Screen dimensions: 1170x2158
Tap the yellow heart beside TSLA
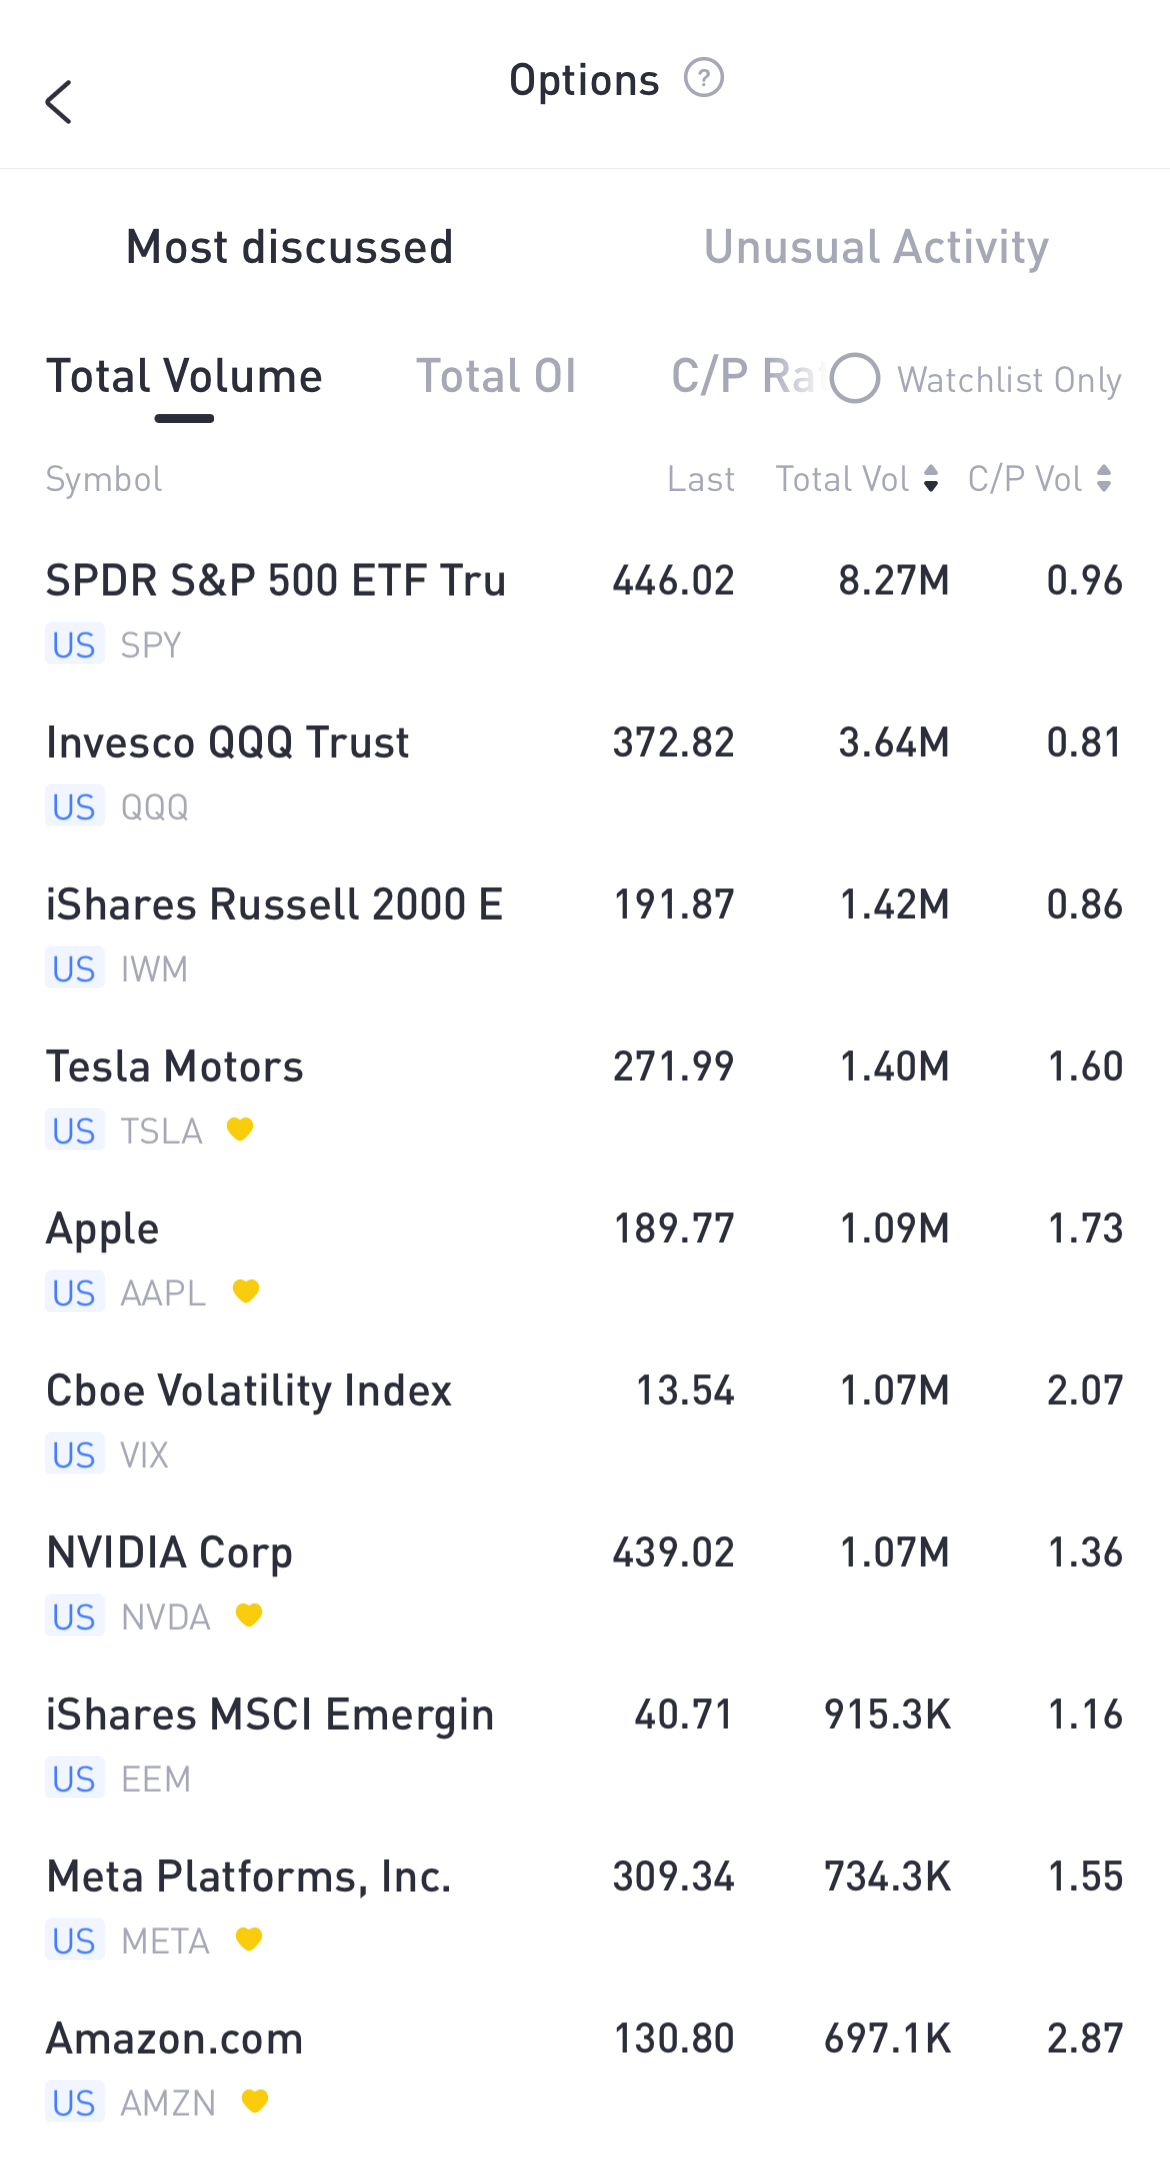pos(240,1129)
